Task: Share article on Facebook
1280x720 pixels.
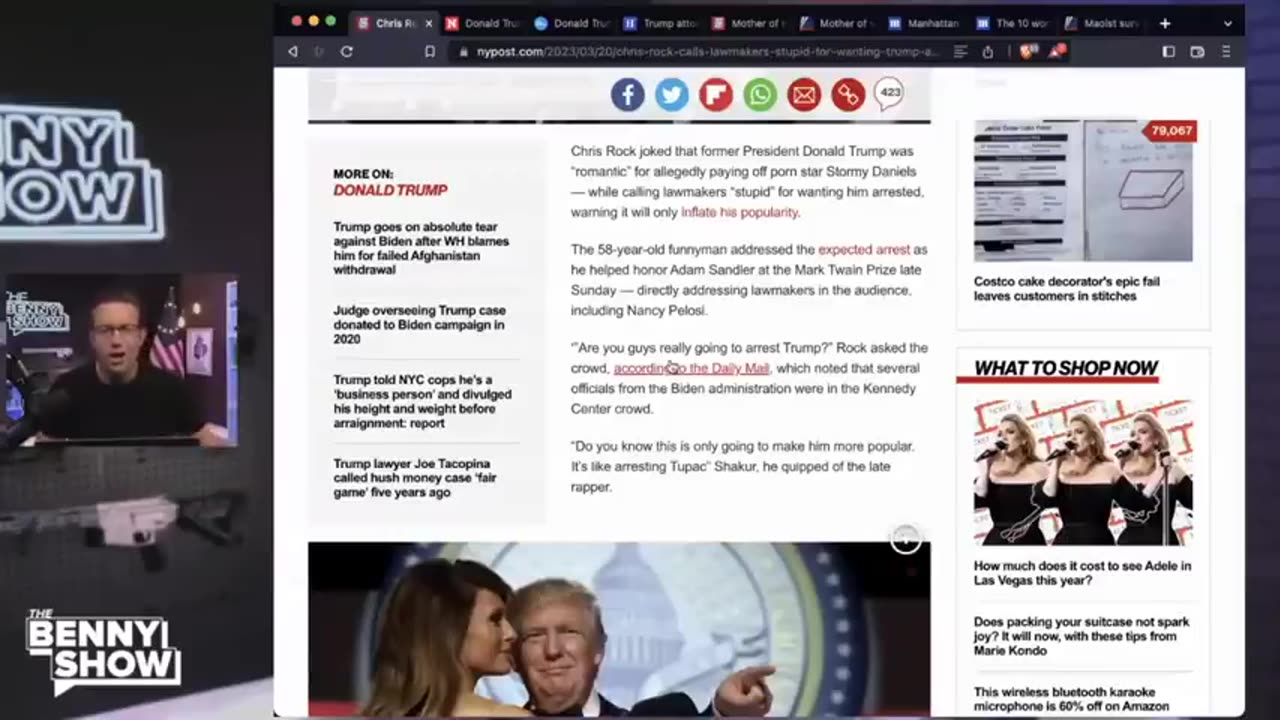Action: (628, 95)
